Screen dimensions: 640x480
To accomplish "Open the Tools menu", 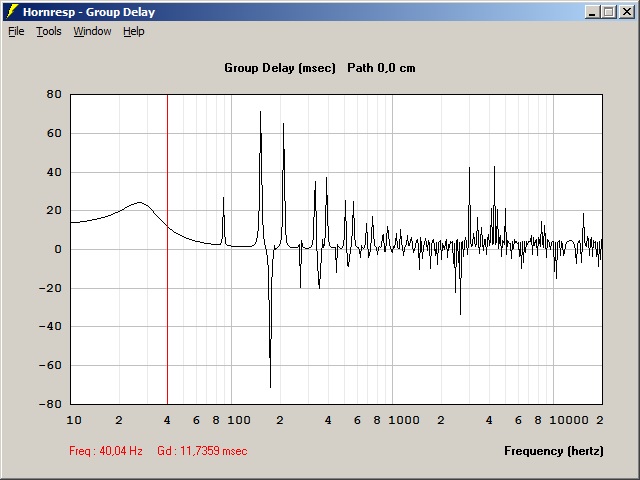I will [x=49, y=31].
